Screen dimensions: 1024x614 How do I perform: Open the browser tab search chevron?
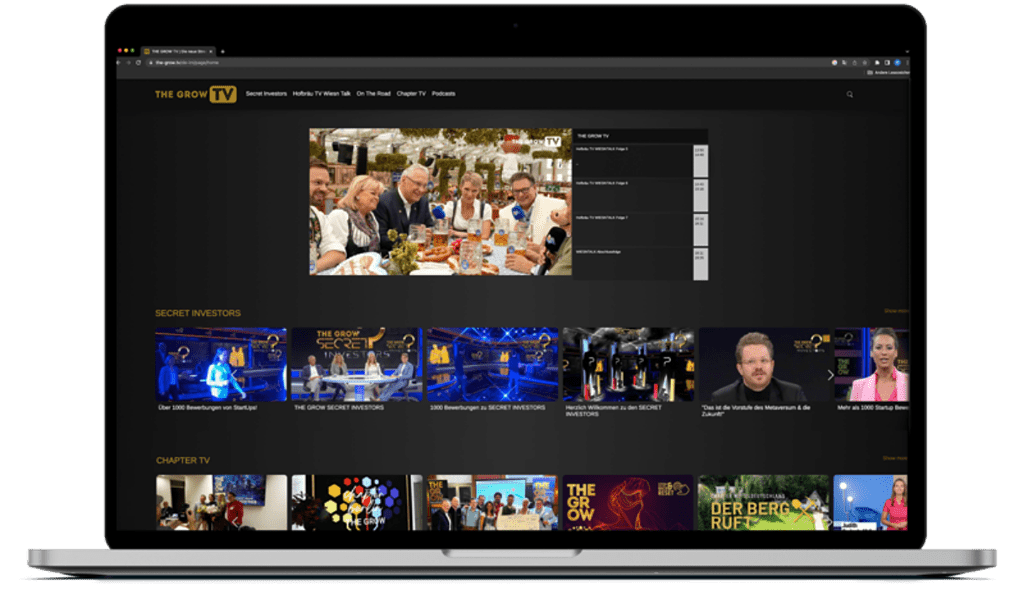(x=906, y=51)
